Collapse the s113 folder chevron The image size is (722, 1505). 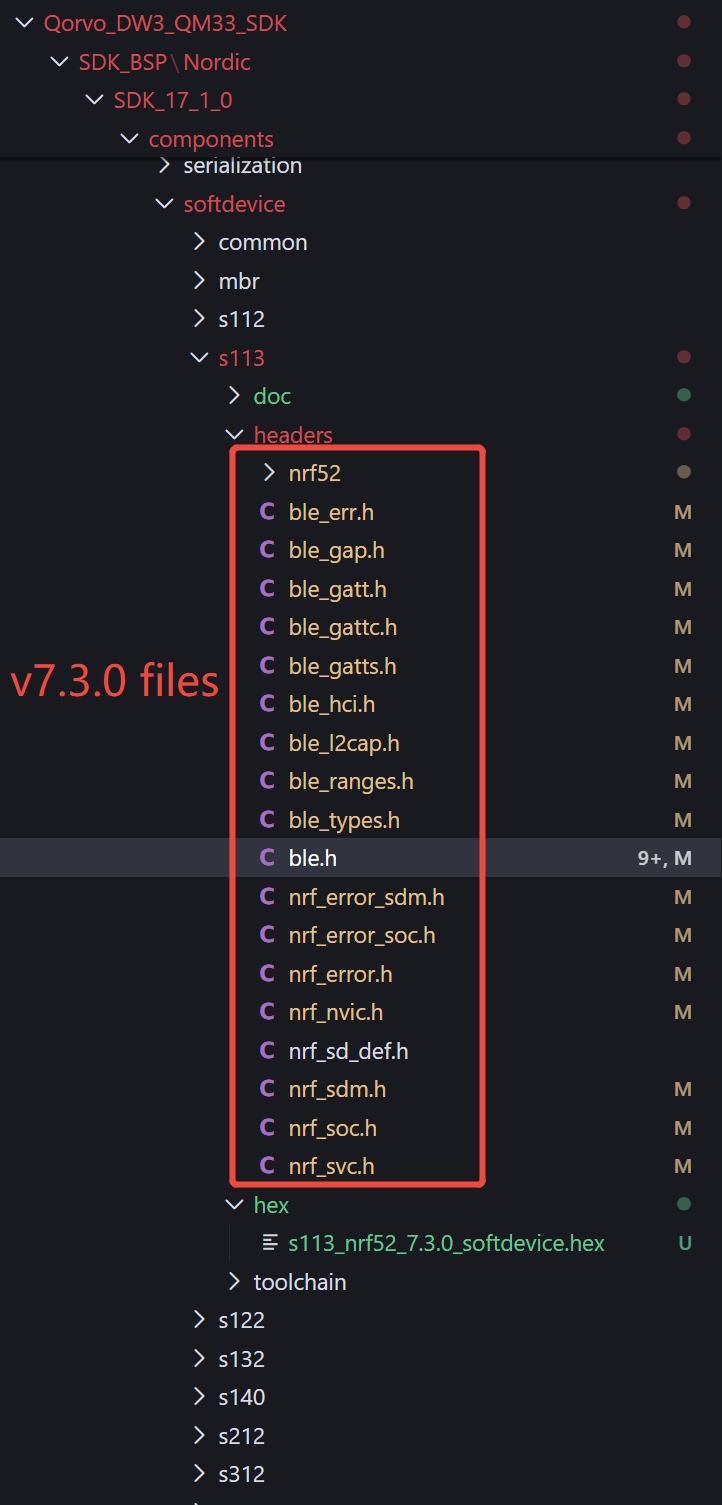coord(199,358)
